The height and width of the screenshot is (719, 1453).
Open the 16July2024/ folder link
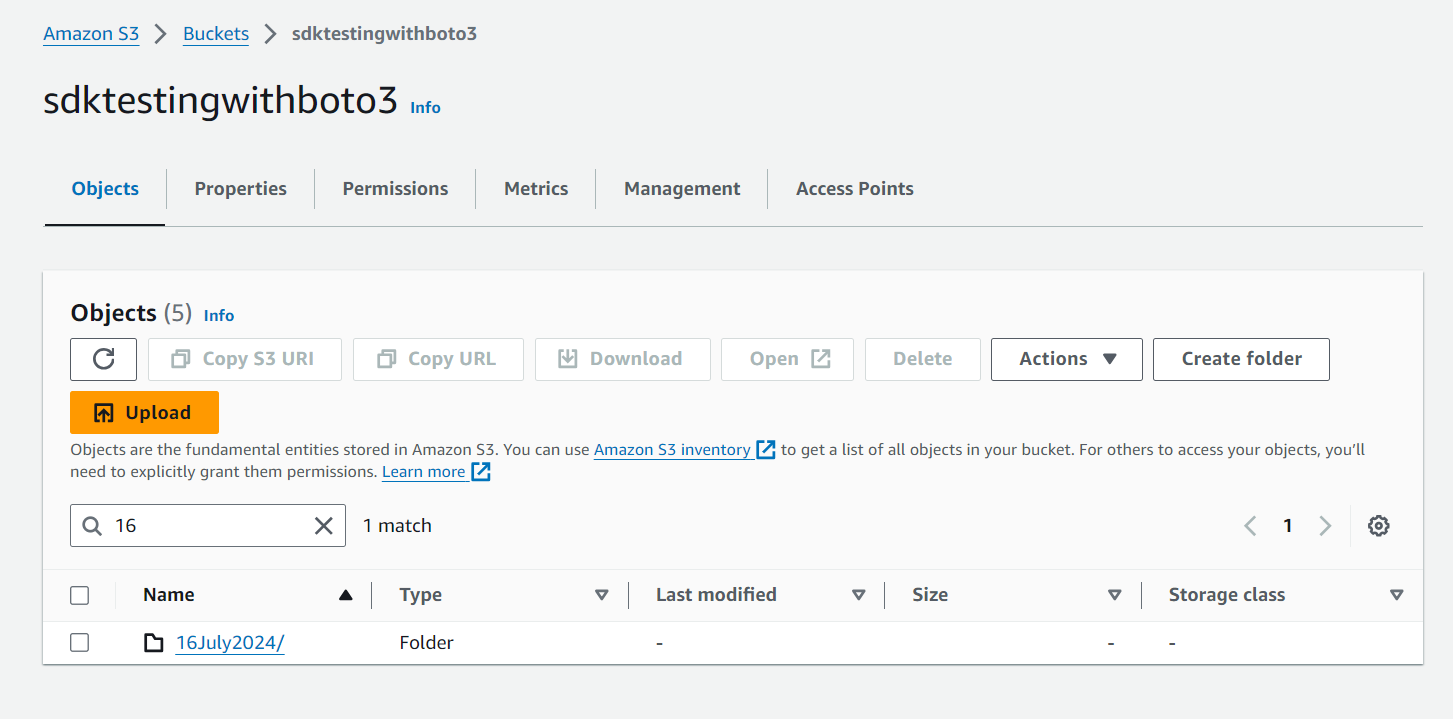(x=230, y=643)
